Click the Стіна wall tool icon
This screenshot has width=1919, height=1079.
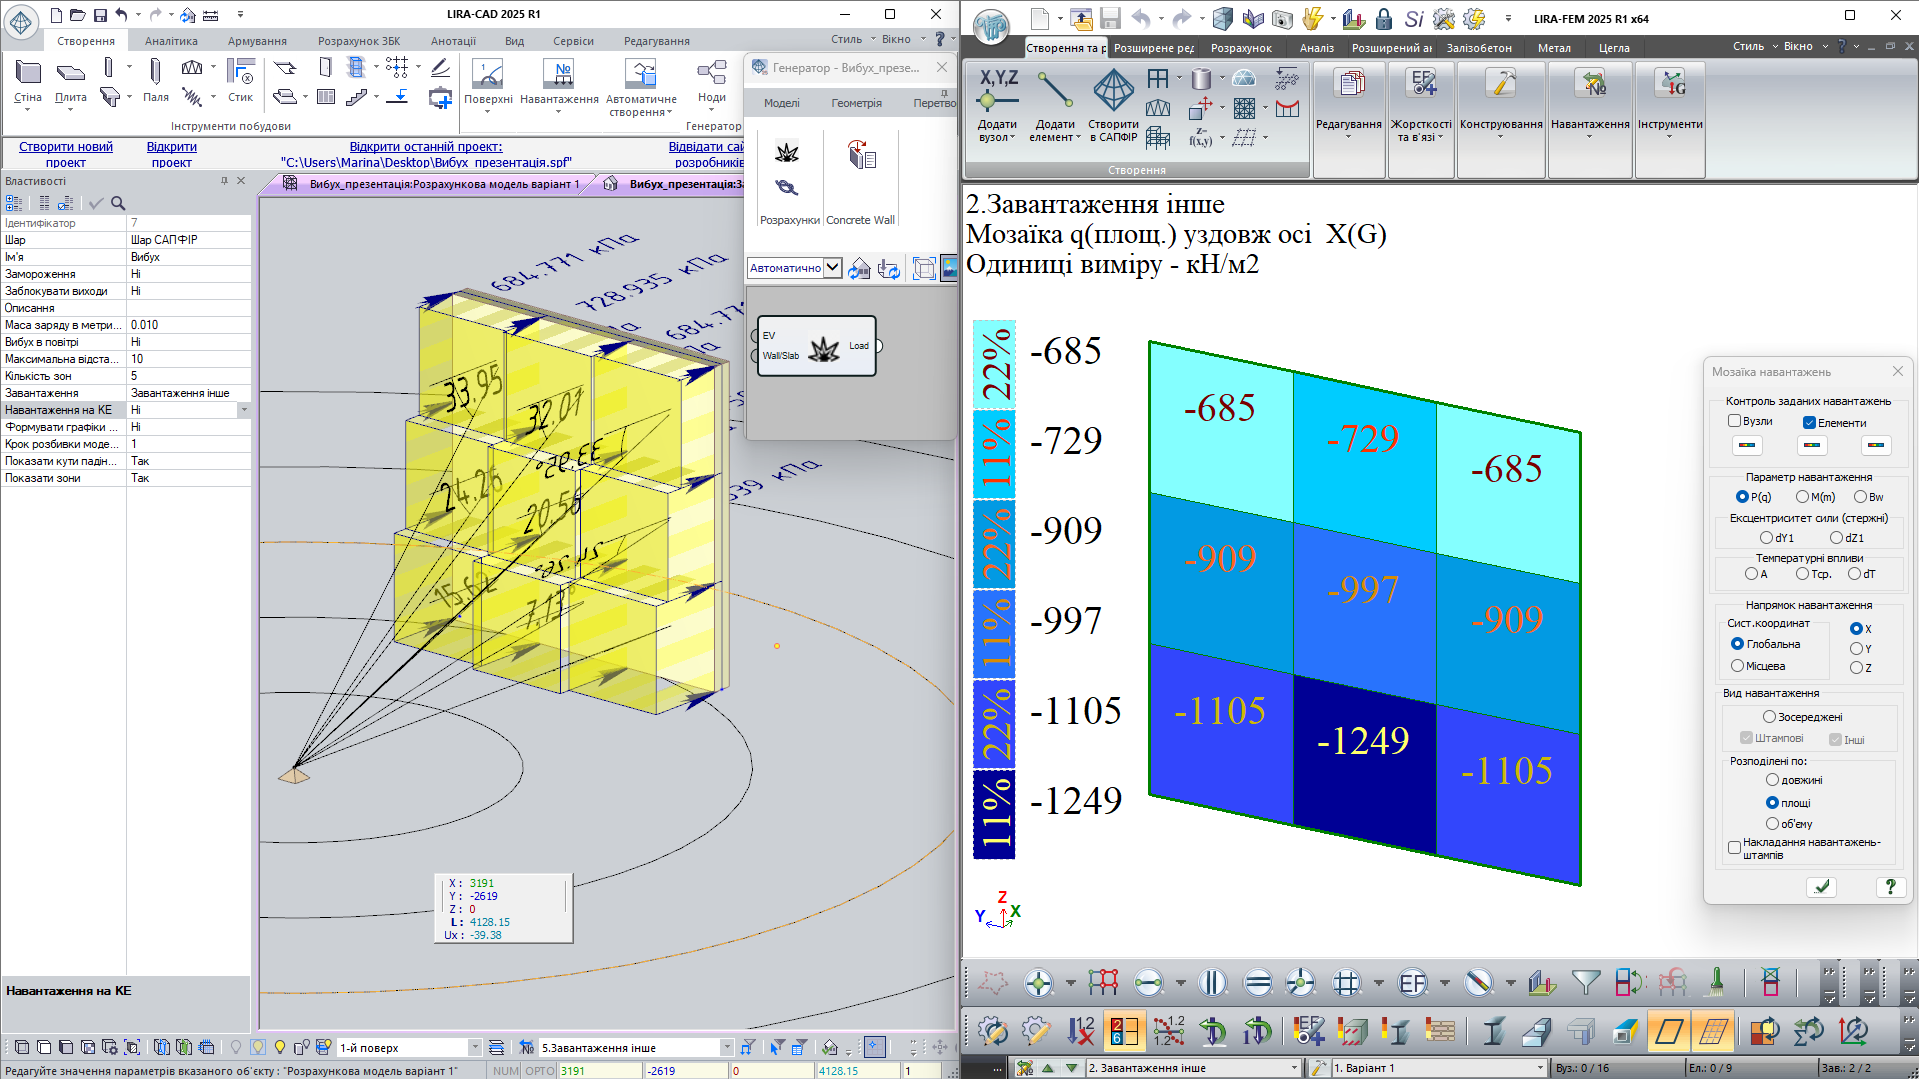point(28,74)
